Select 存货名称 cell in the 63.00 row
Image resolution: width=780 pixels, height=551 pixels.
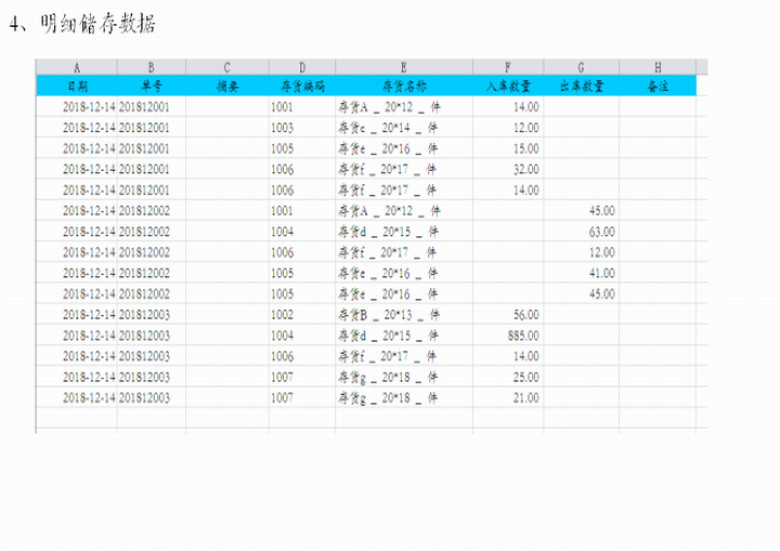(x=404, y=232)
